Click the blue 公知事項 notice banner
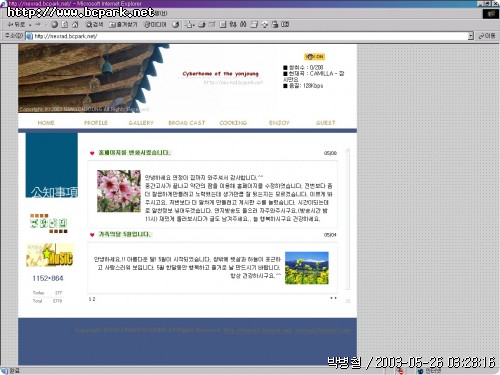Screen dimensions: 500x375 (x=52, y=165)
